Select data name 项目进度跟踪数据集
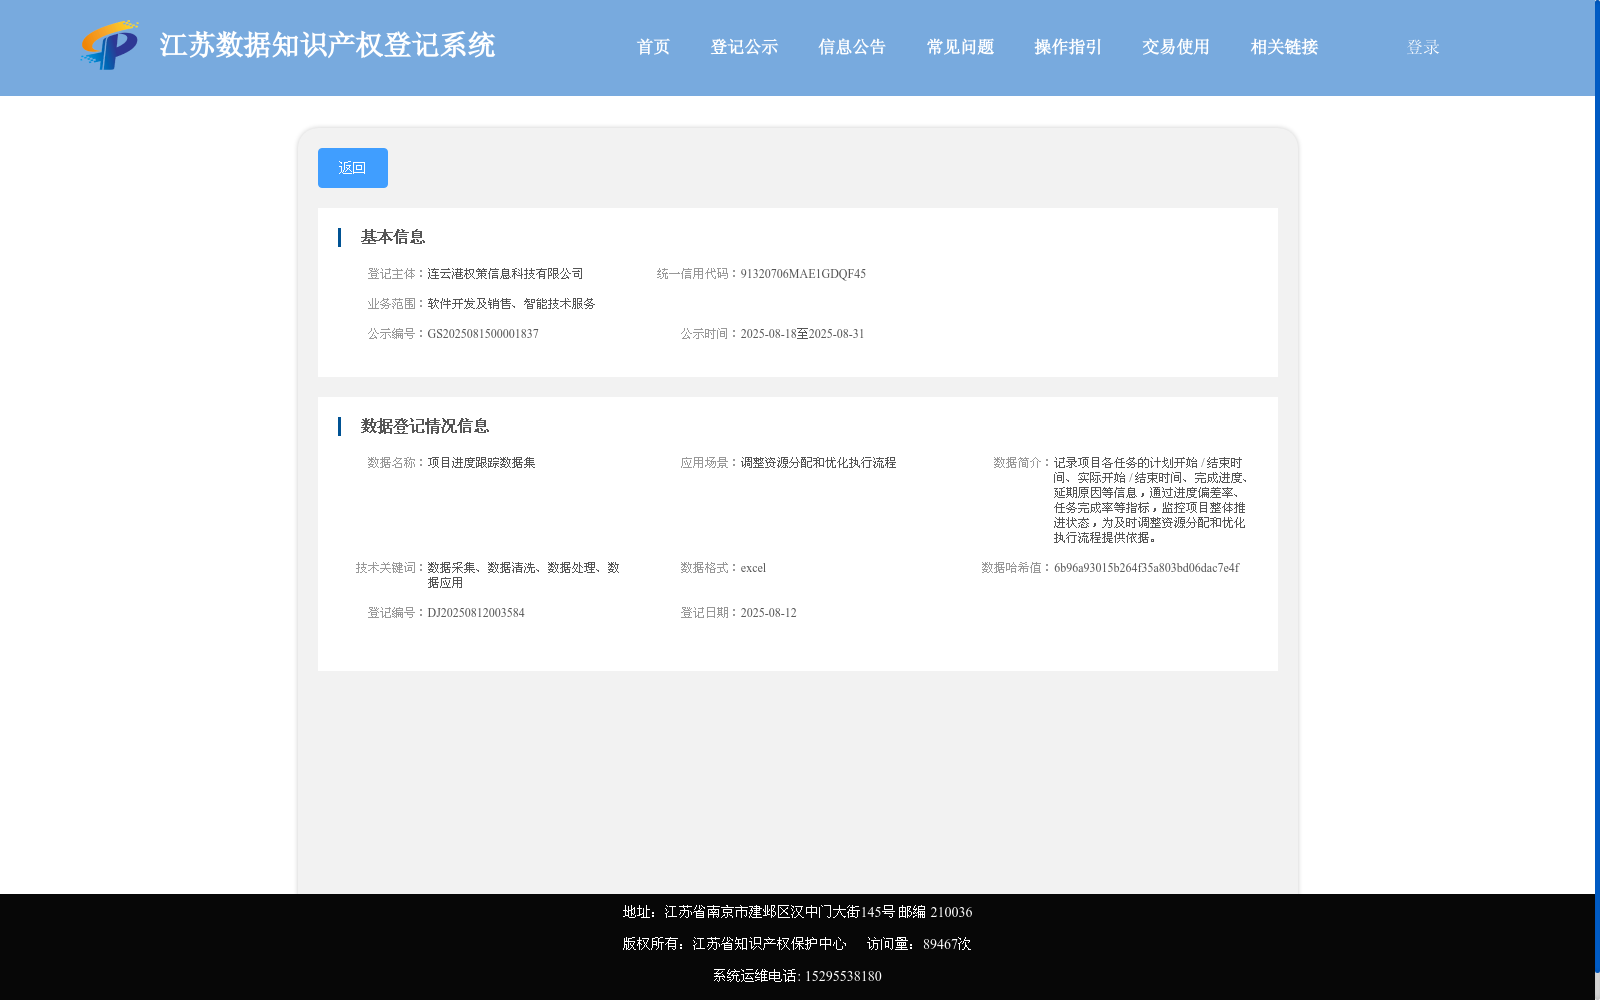This screenshot has width=1600, height=1000. 481,463
